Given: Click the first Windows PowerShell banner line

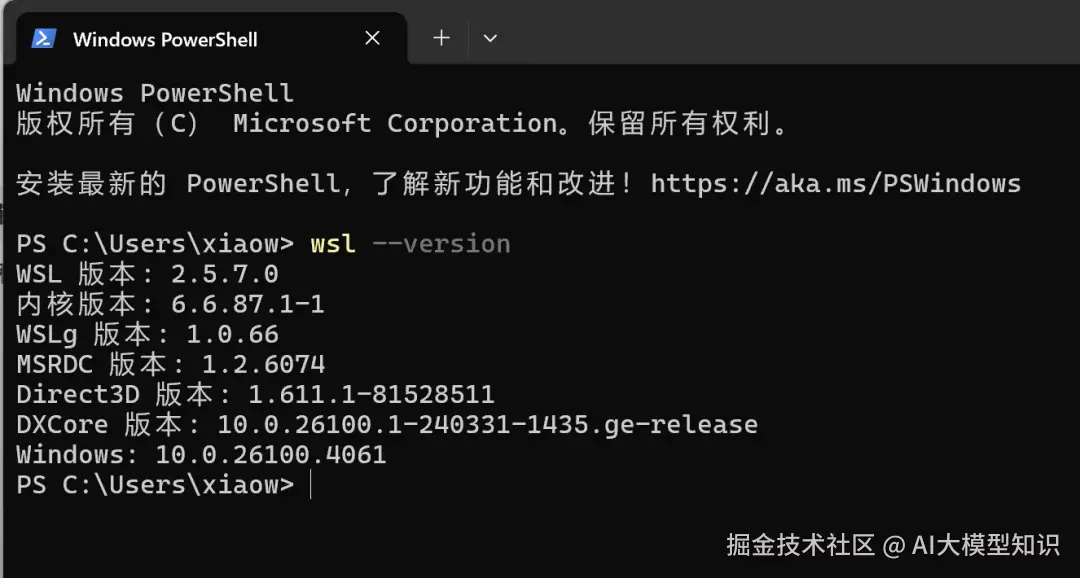Looking at the screenshot, I should pyautogui.click(x=155, y=94).
